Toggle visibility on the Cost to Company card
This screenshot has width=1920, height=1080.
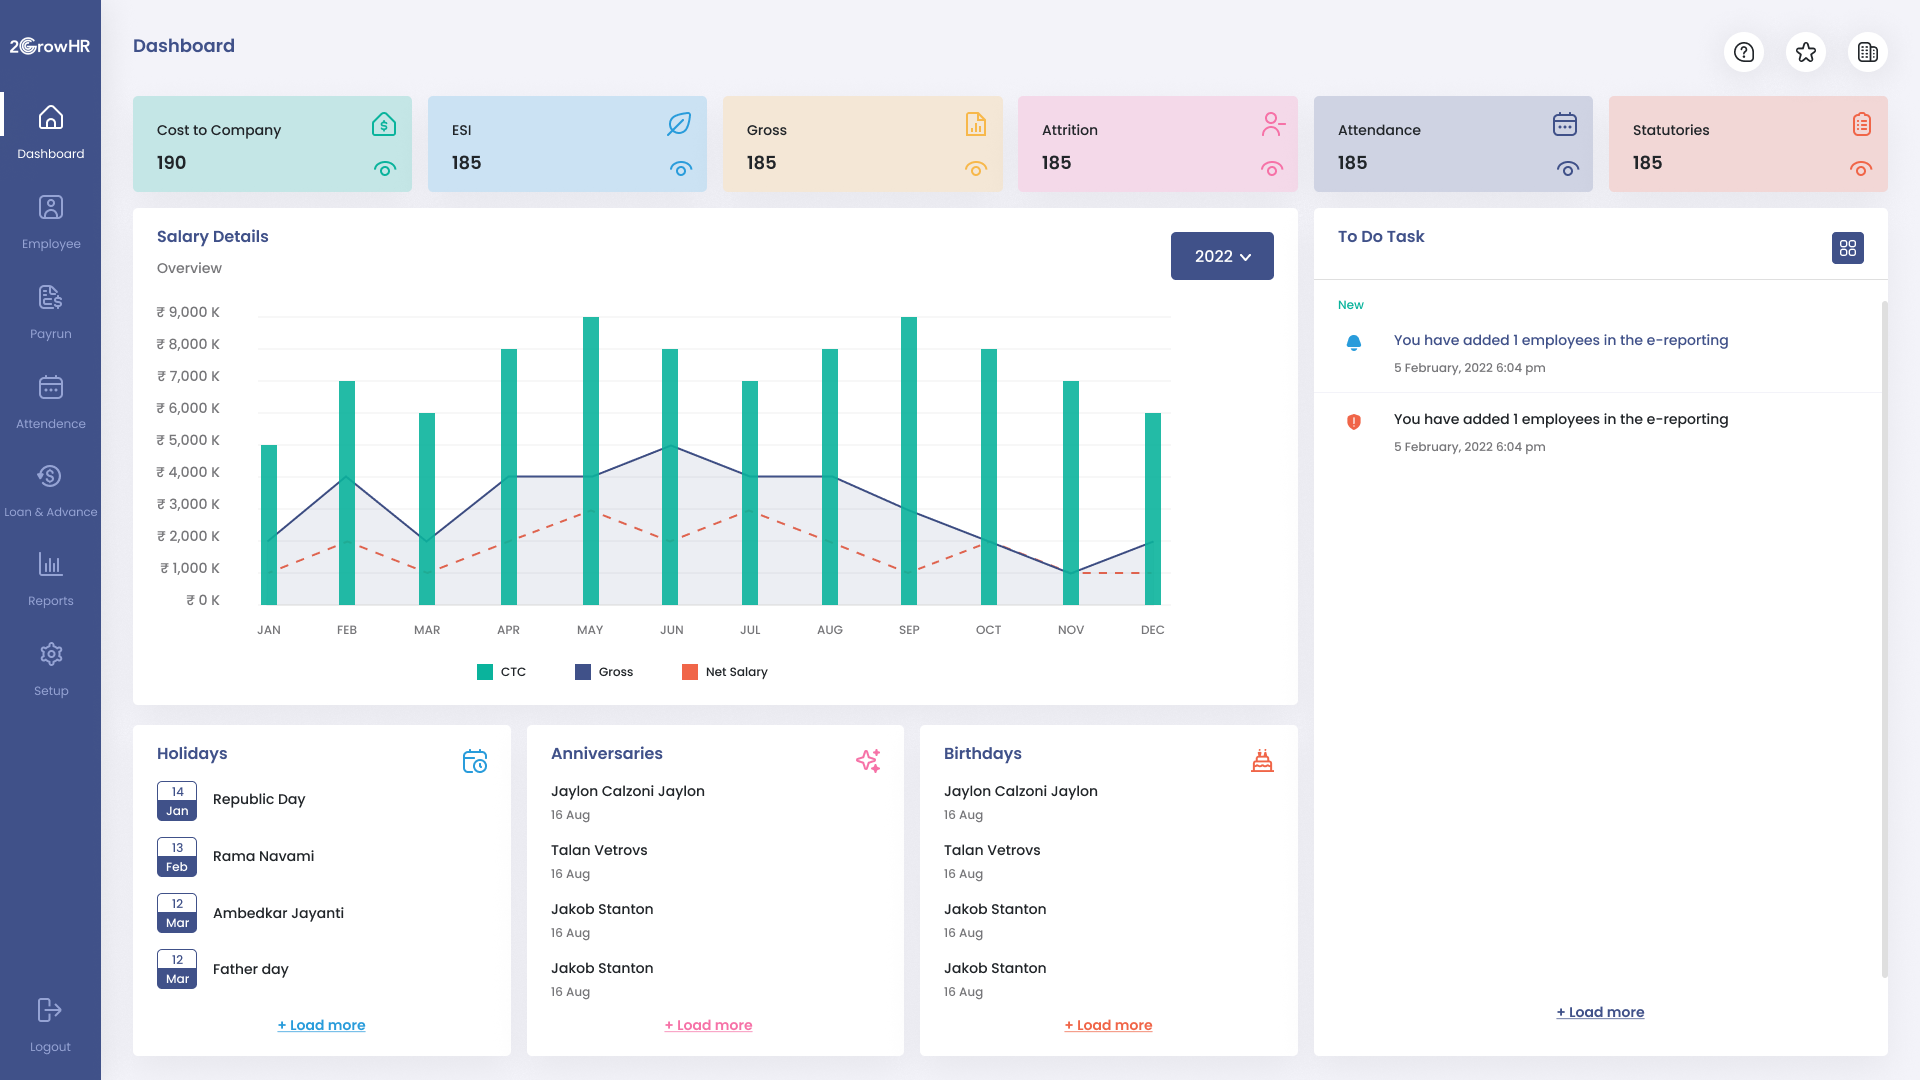tap(385, 169)
